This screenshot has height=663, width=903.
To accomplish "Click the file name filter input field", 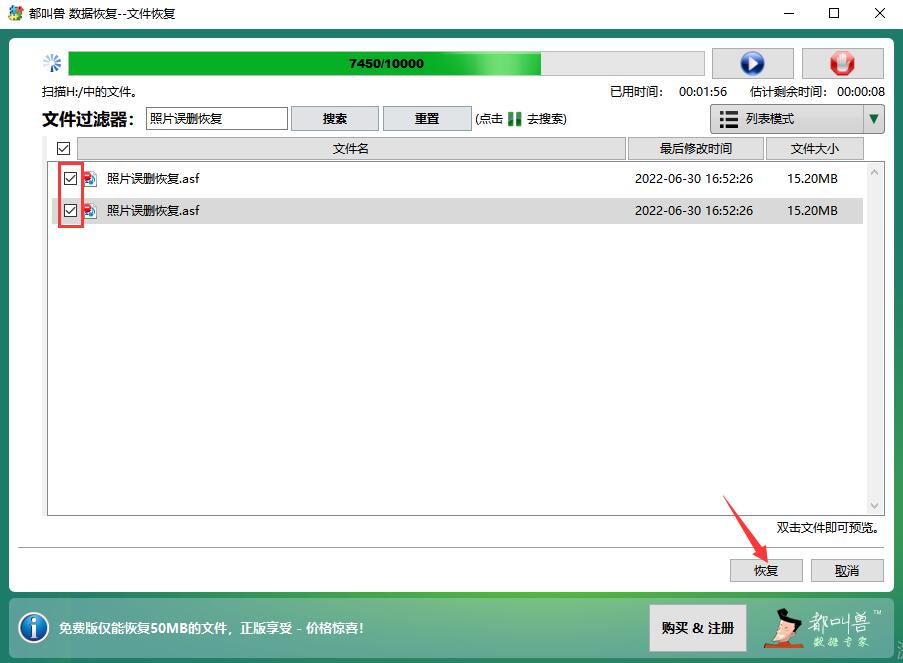I will click(x=217, y=119).
